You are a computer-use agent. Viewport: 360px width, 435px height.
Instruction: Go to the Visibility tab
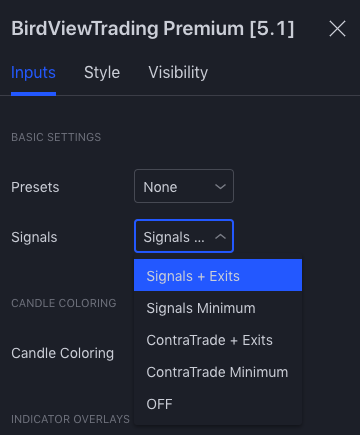[x=178, y=73]
